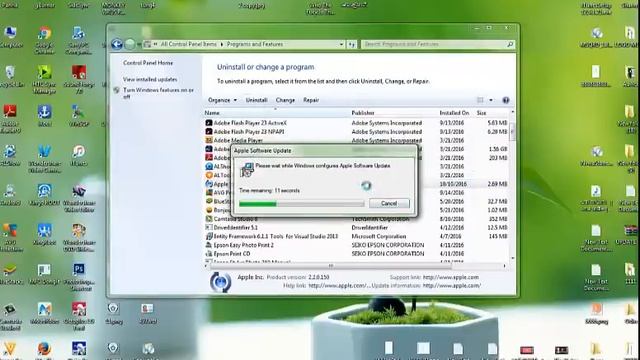Select Epson Print CD row
640x360 pixels.
tap(356, 253)
